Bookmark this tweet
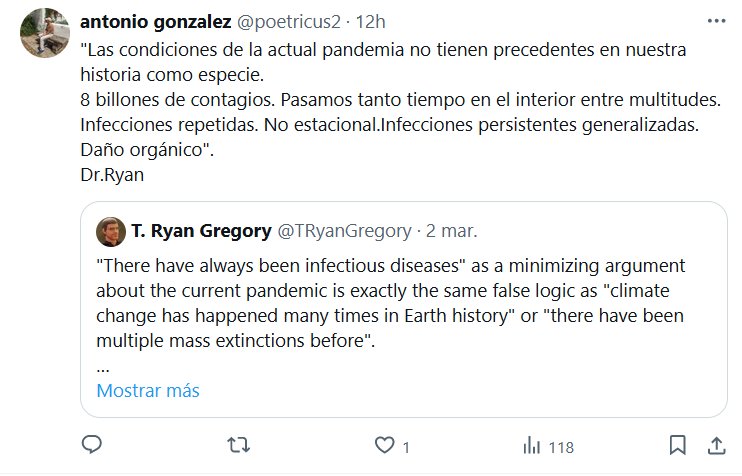Image resolution: width=742 pixels, height=476 pixels. (677, 444)
